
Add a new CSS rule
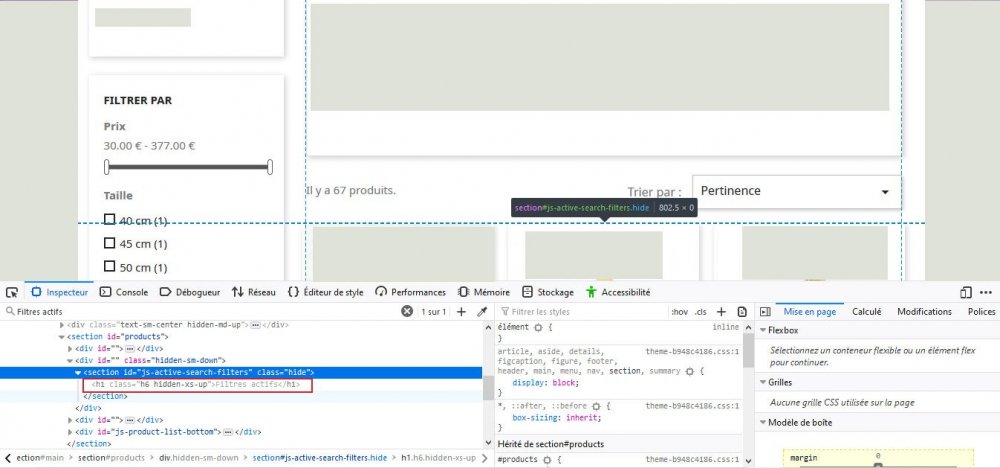point(721,312)
